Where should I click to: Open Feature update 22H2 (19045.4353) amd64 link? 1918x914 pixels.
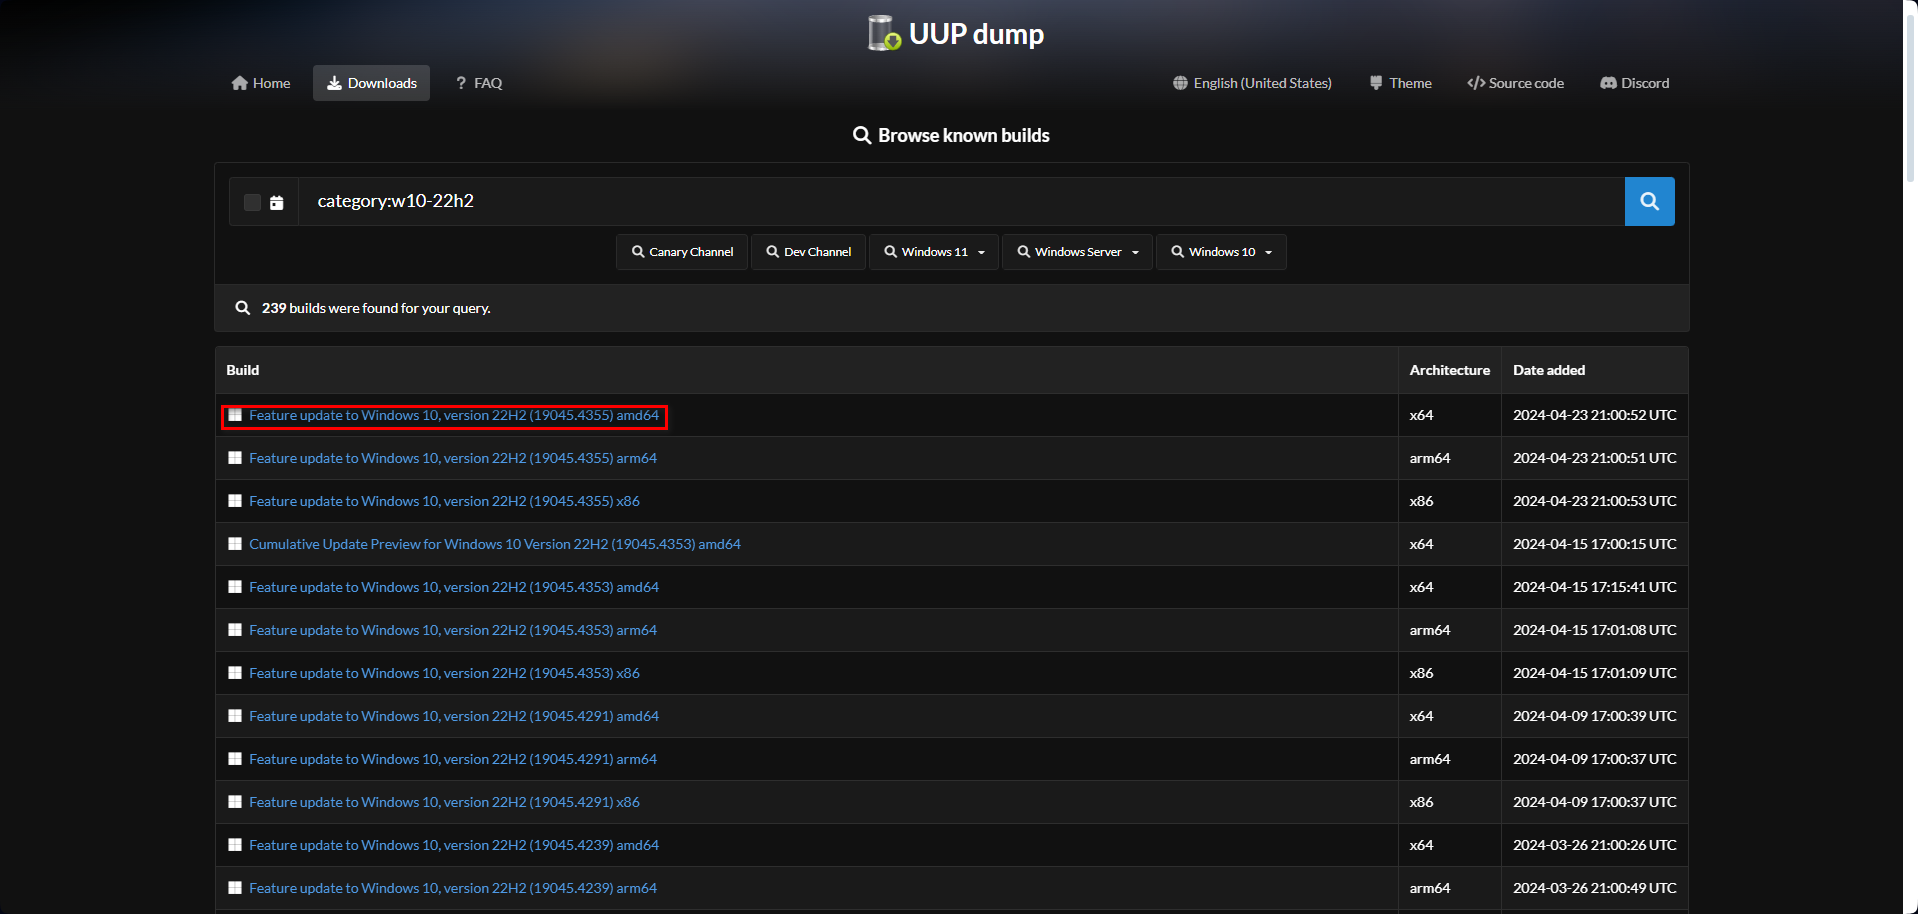pos(454,587)
